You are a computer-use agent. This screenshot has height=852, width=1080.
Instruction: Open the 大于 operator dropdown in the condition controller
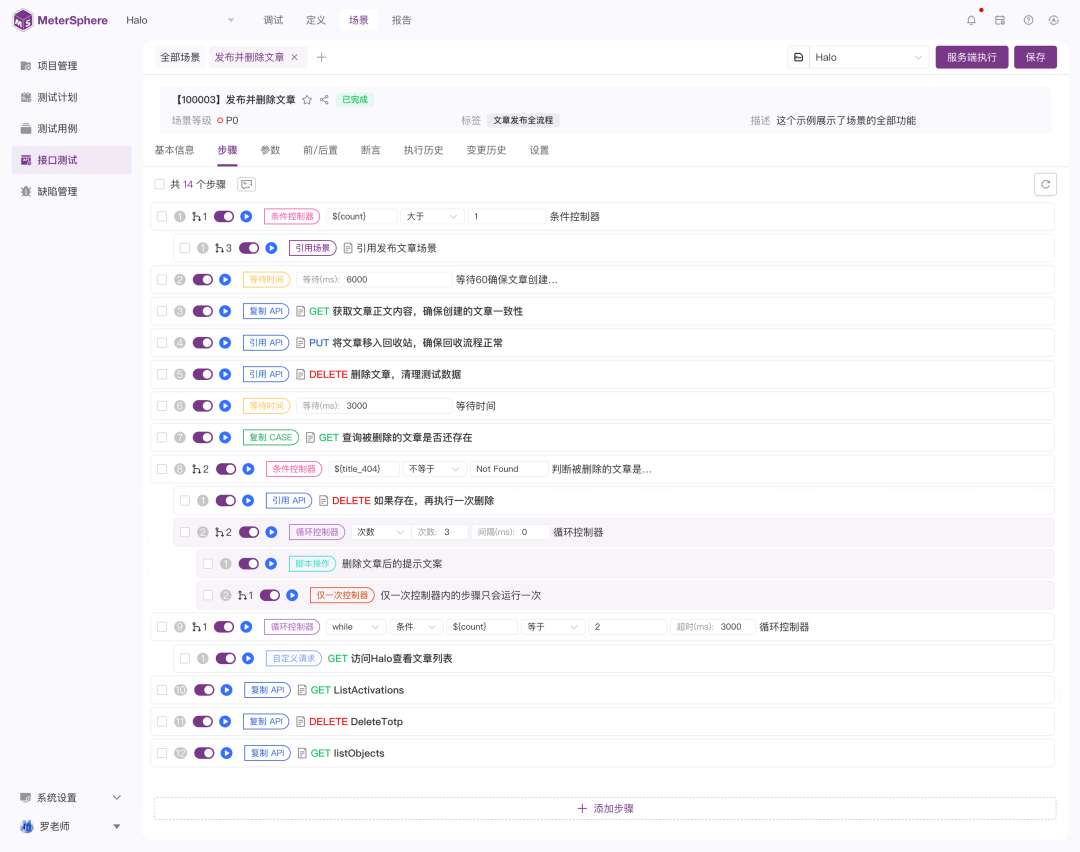(x=432, y=216)
